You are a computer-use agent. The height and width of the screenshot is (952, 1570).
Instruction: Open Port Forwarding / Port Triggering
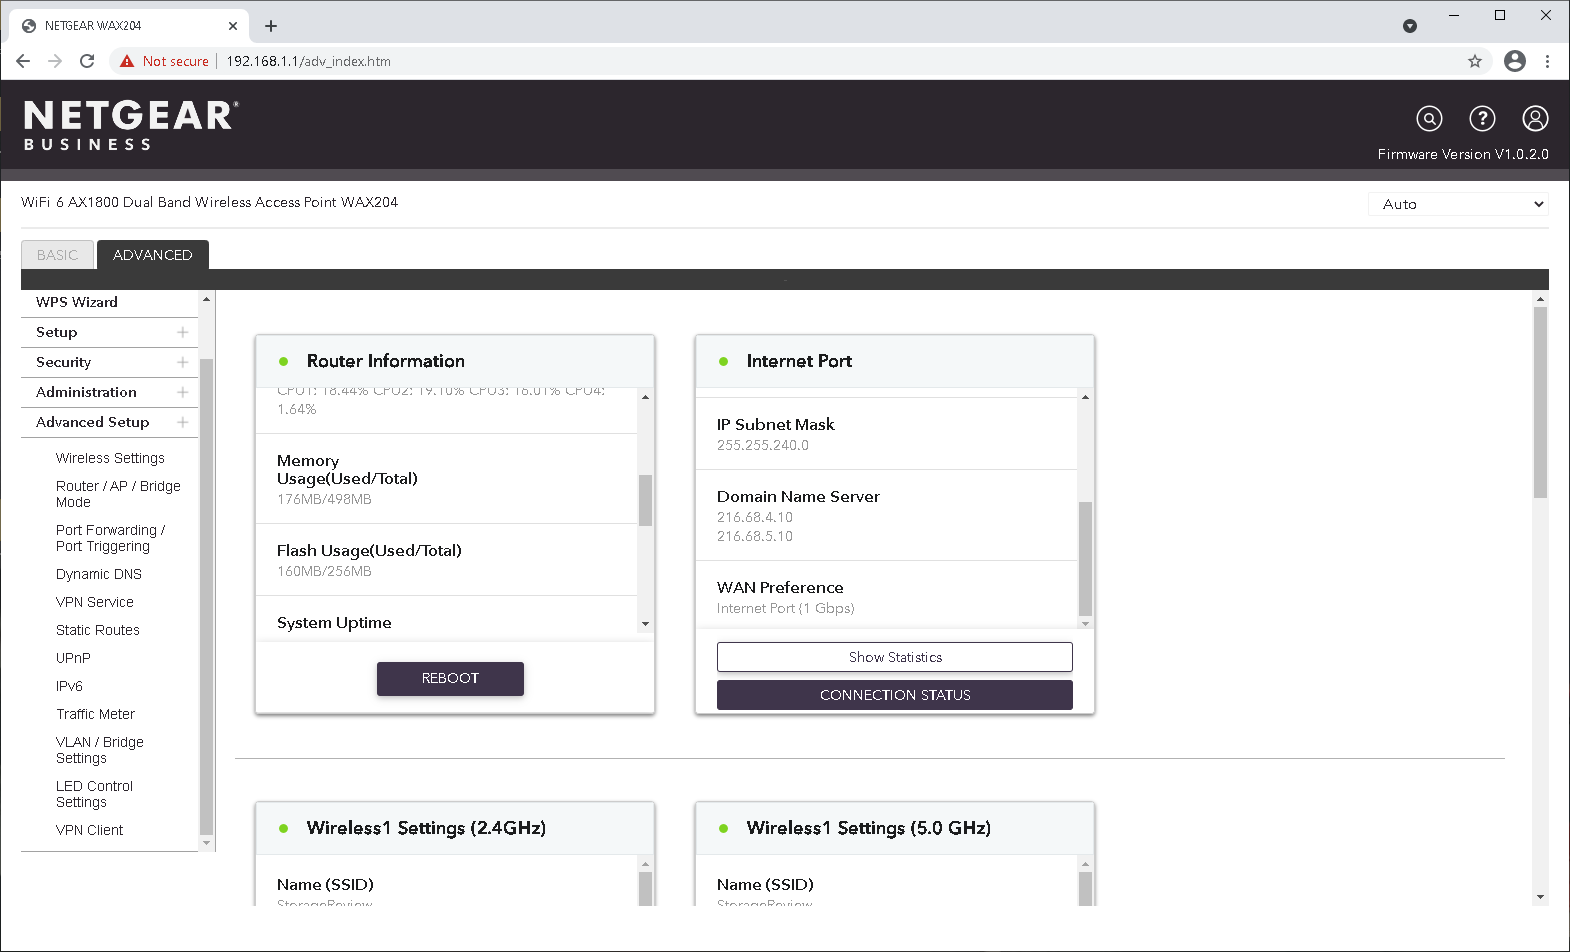pyautogui.click(x=110, y=538)
